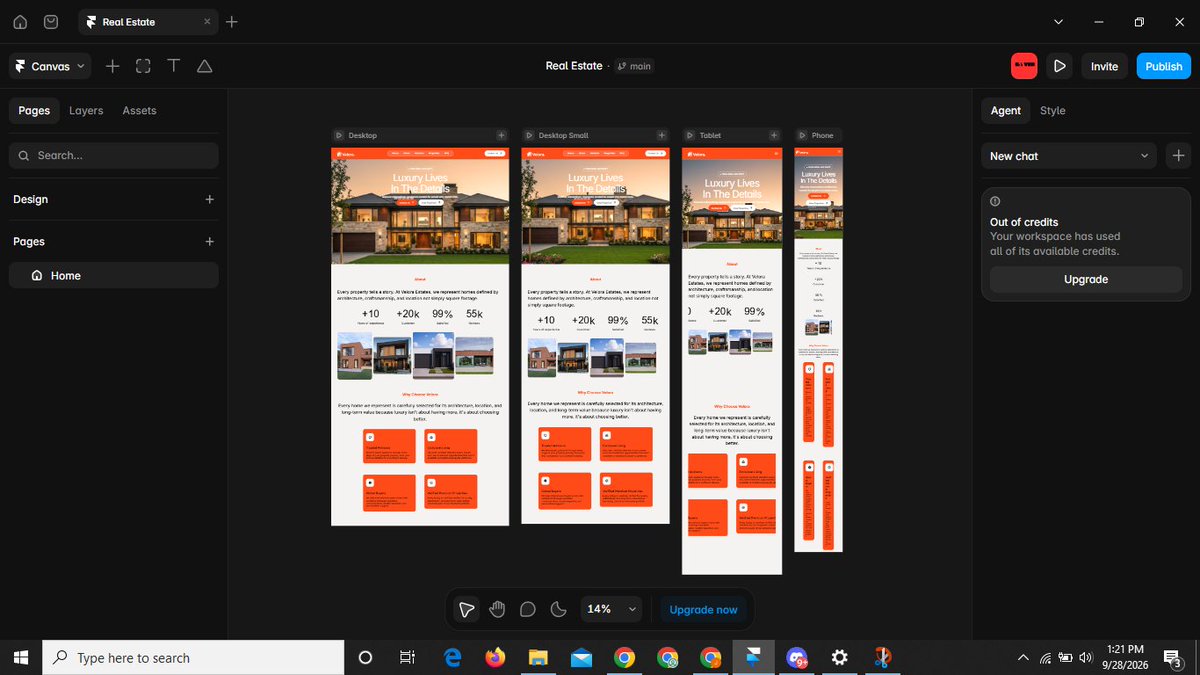Click the blue Publish button
The image size is (1200, 675).
click(x=1164, y=66)
